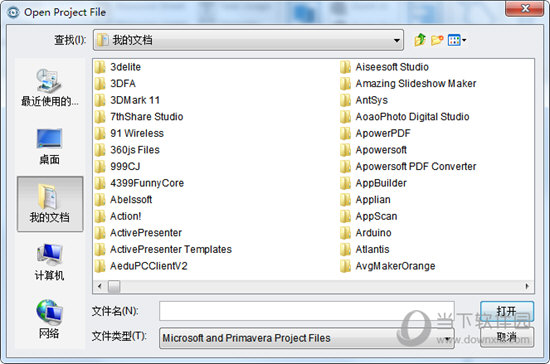The height and width of the screenshot is (364, 550).
Task: Click the 打开 button
Action: 507,311
